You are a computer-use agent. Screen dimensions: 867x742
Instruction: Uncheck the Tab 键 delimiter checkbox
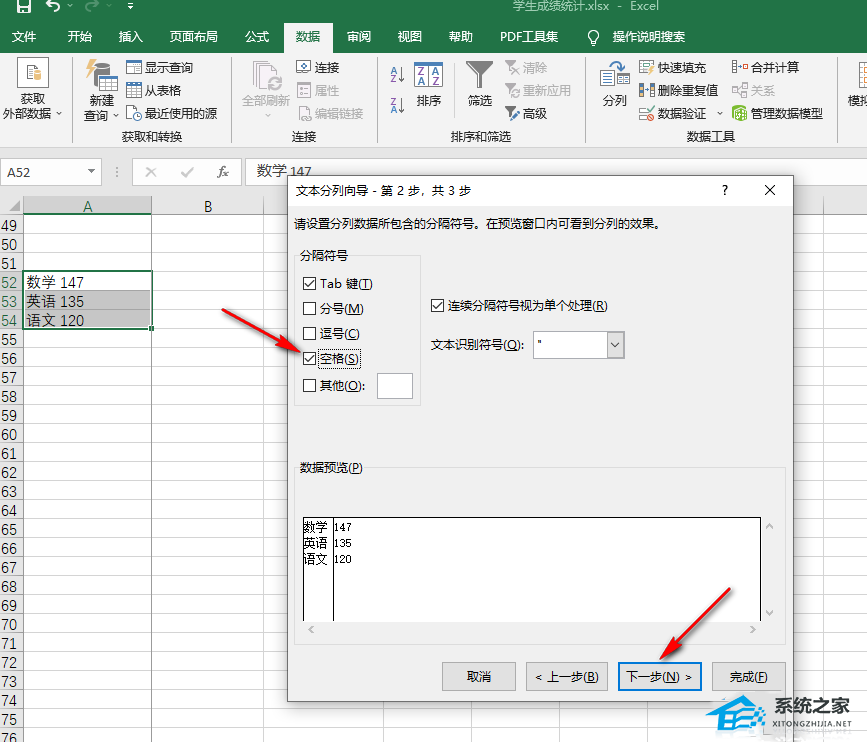pos(309,284)
